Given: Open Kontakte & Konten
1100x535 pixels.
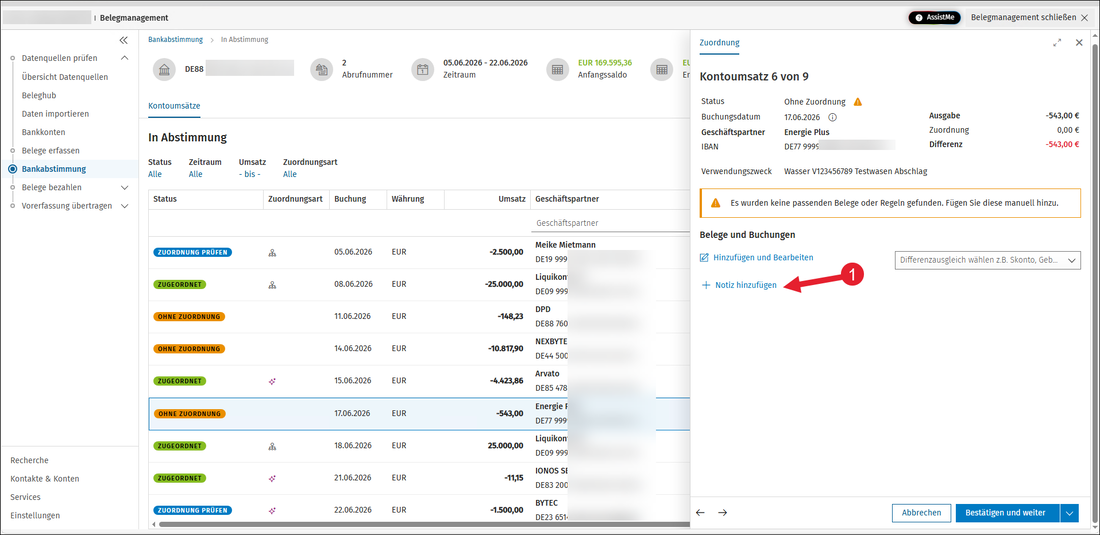Looking at the screenshot, I should click(45, 479).
